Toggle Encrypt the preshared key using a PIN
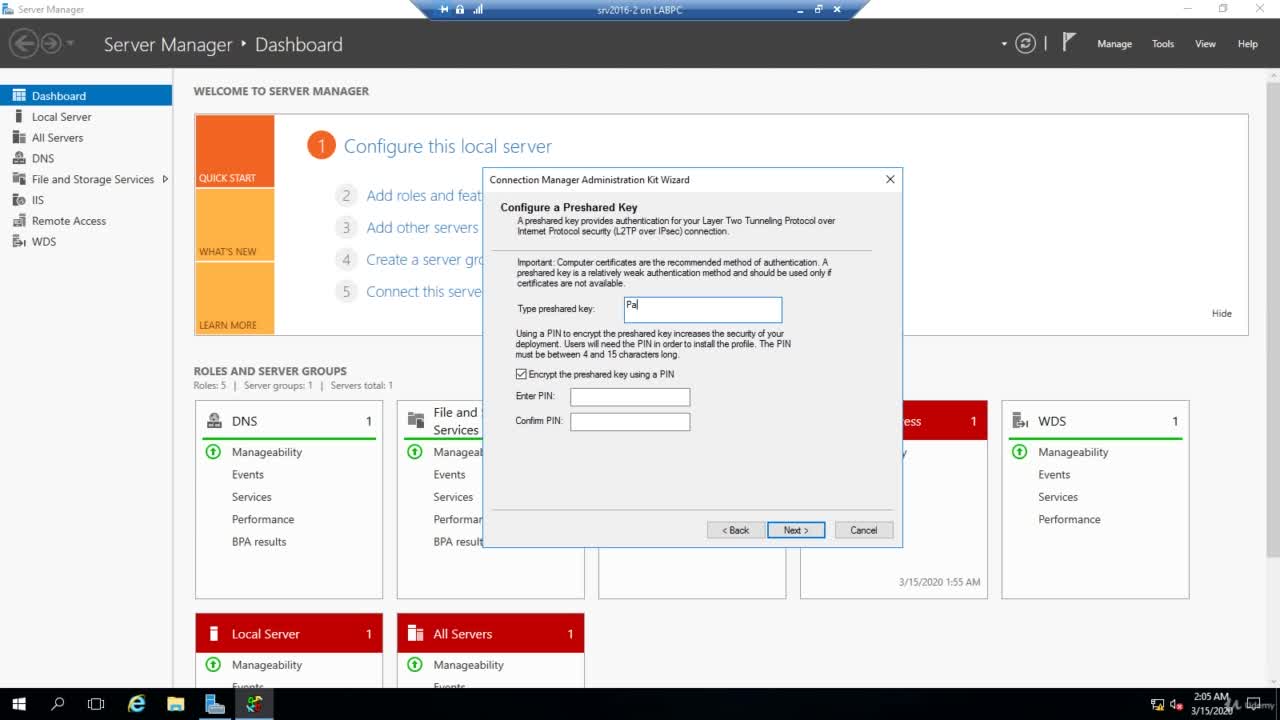The width and height of the screenshot is (1280, 720). coord(521,374)
